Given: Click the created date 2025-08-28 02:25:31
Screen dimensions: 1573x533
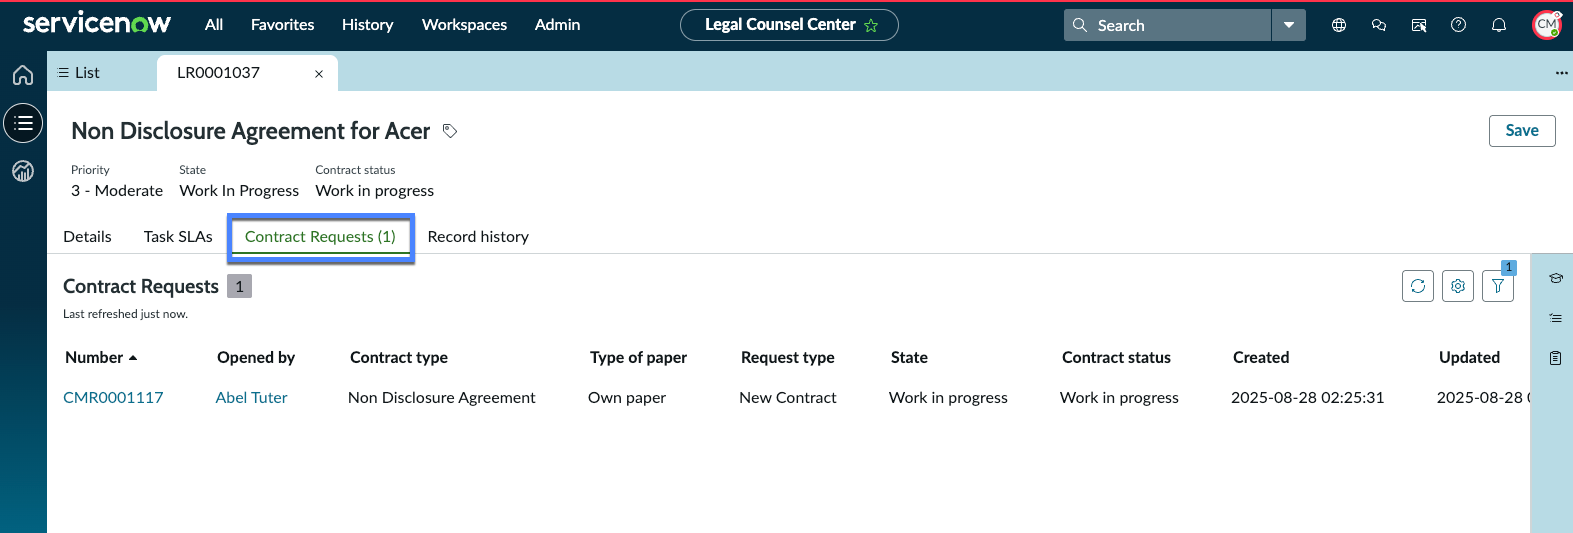Looking at the screenshot, I should (1307, 398).
